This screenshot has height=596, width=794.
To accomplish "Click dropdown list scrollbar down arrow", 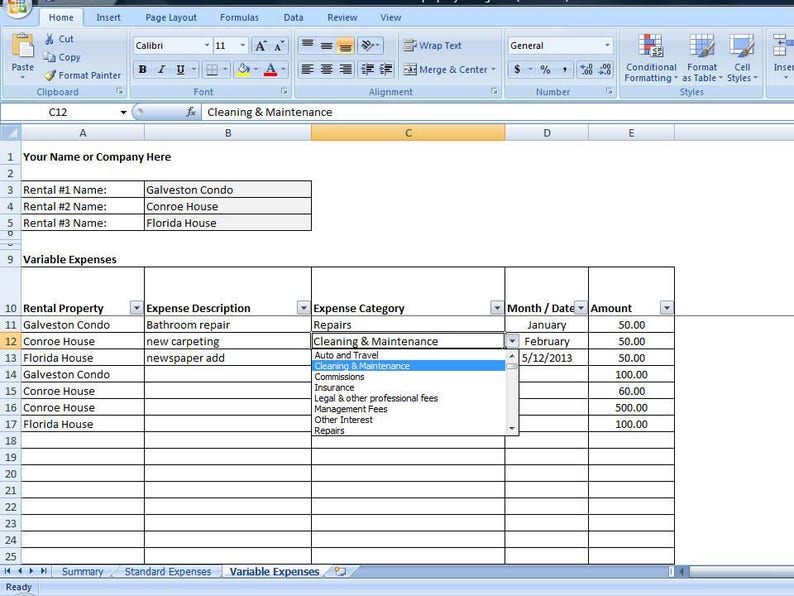I will tap(512, 428).
